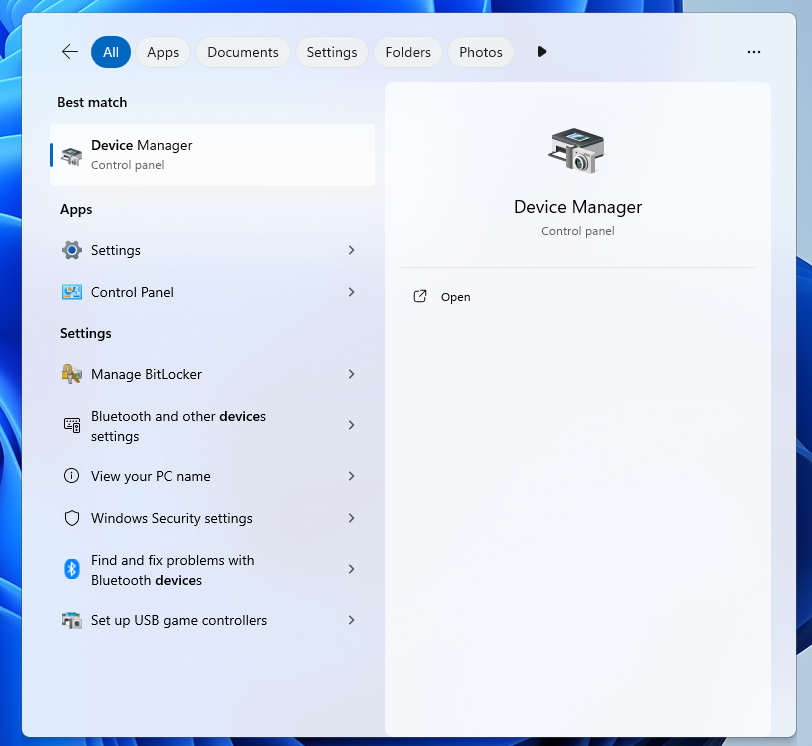Image resolution: width=812 pixels, height=746 pixels.
Task: Click the USB game controllers icon
Action: (71, 620)
